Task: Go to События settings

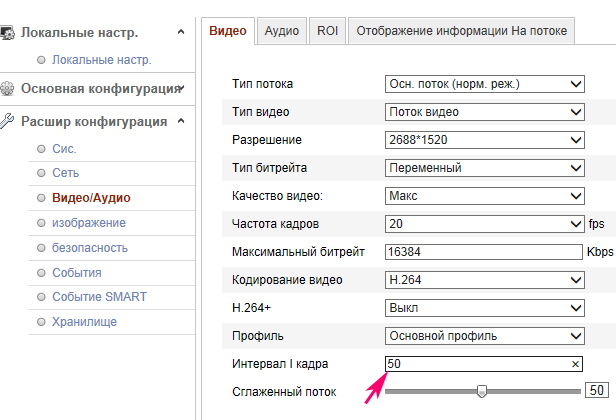Action: pos(77,273)
